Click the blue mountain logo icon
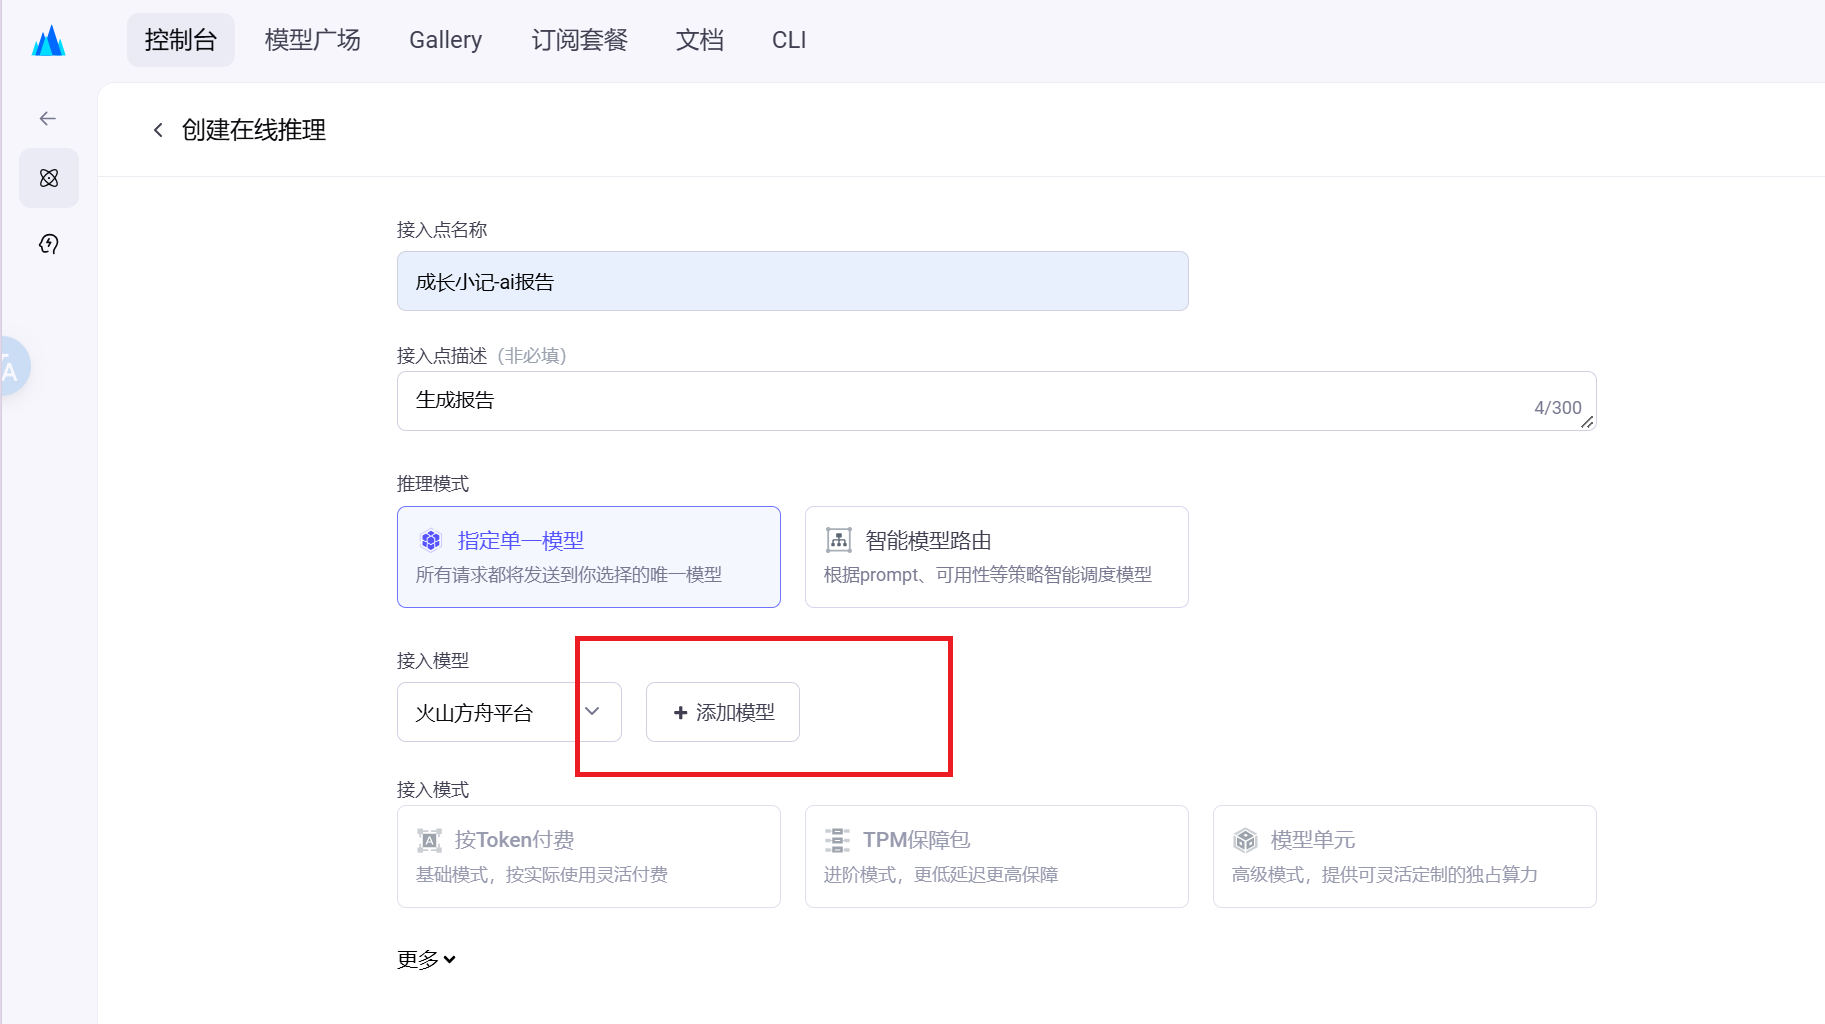Image resolution: width=1825 pixels, height=1024 pixels. pyautogui.click(x=48, y=40)
